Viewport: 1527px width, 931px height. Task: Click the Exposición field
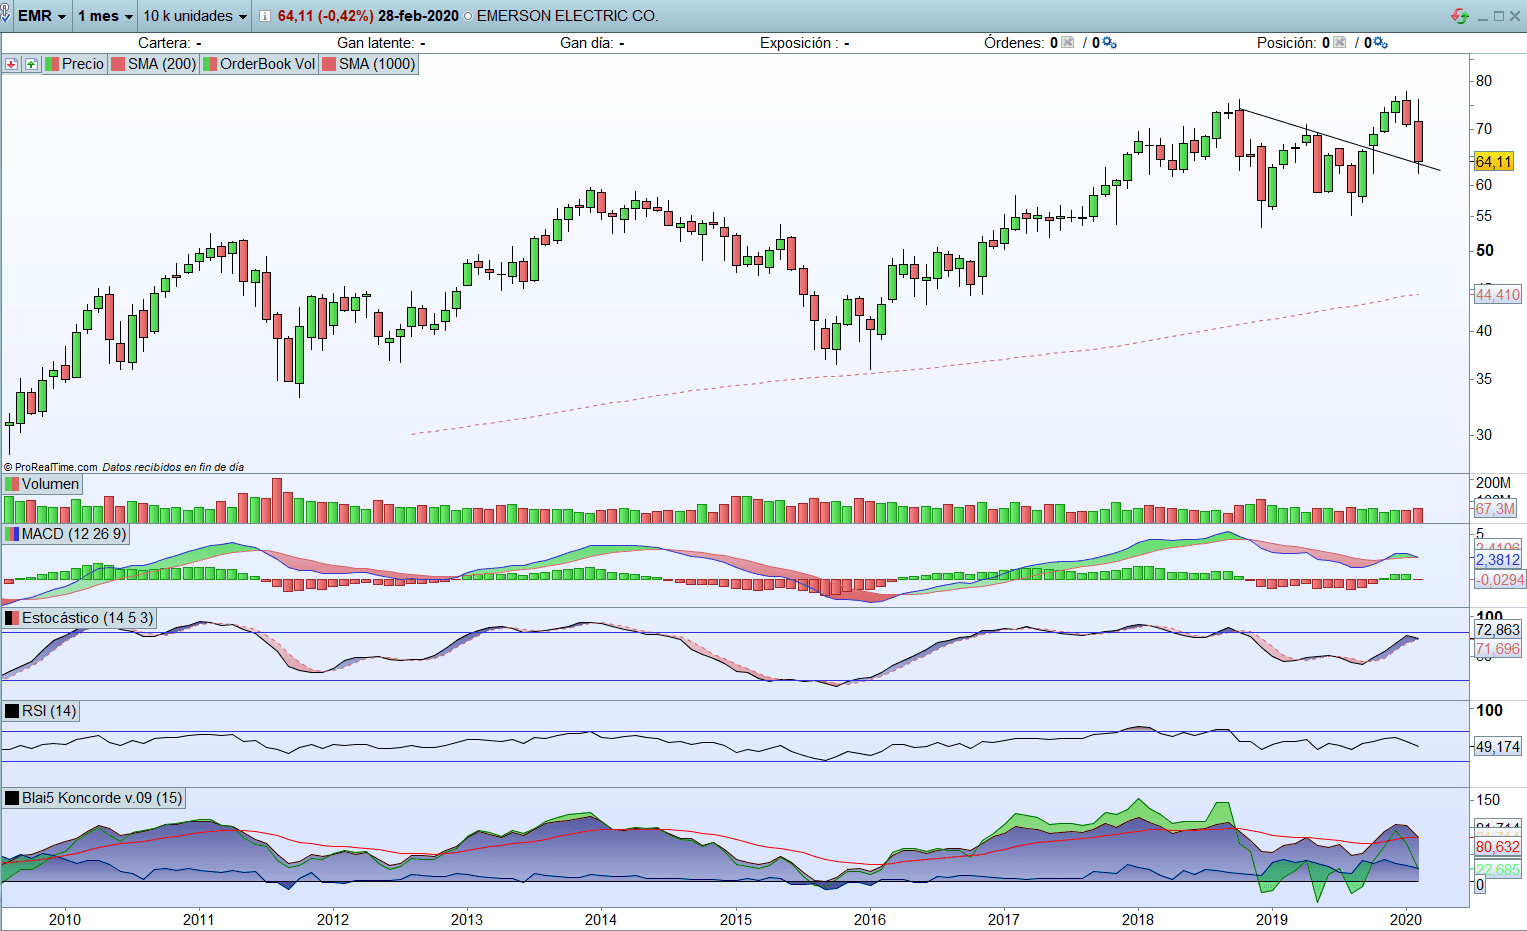805,43
